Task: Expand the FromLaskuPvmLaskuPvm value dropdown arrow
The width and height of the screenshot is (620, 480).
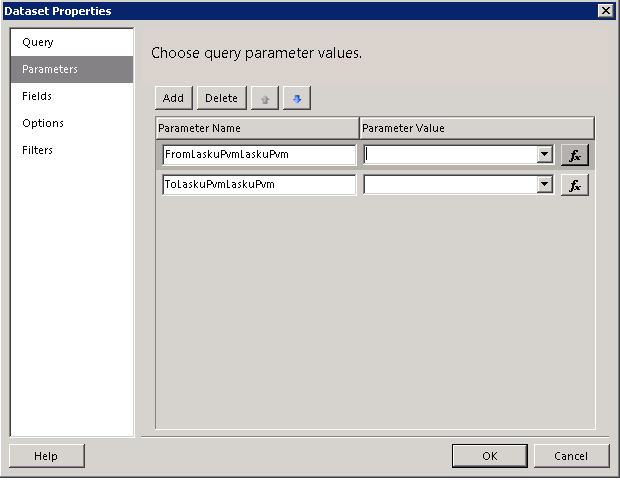Action: pyautogui.click(x=545, y=155)
